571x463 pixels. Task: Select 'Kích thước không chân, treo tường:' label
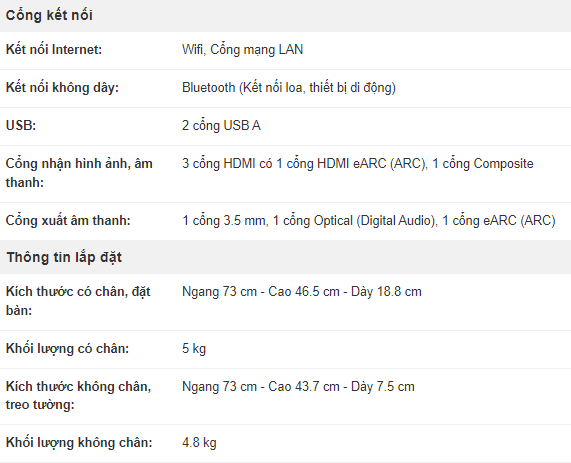tap(78, 395)
